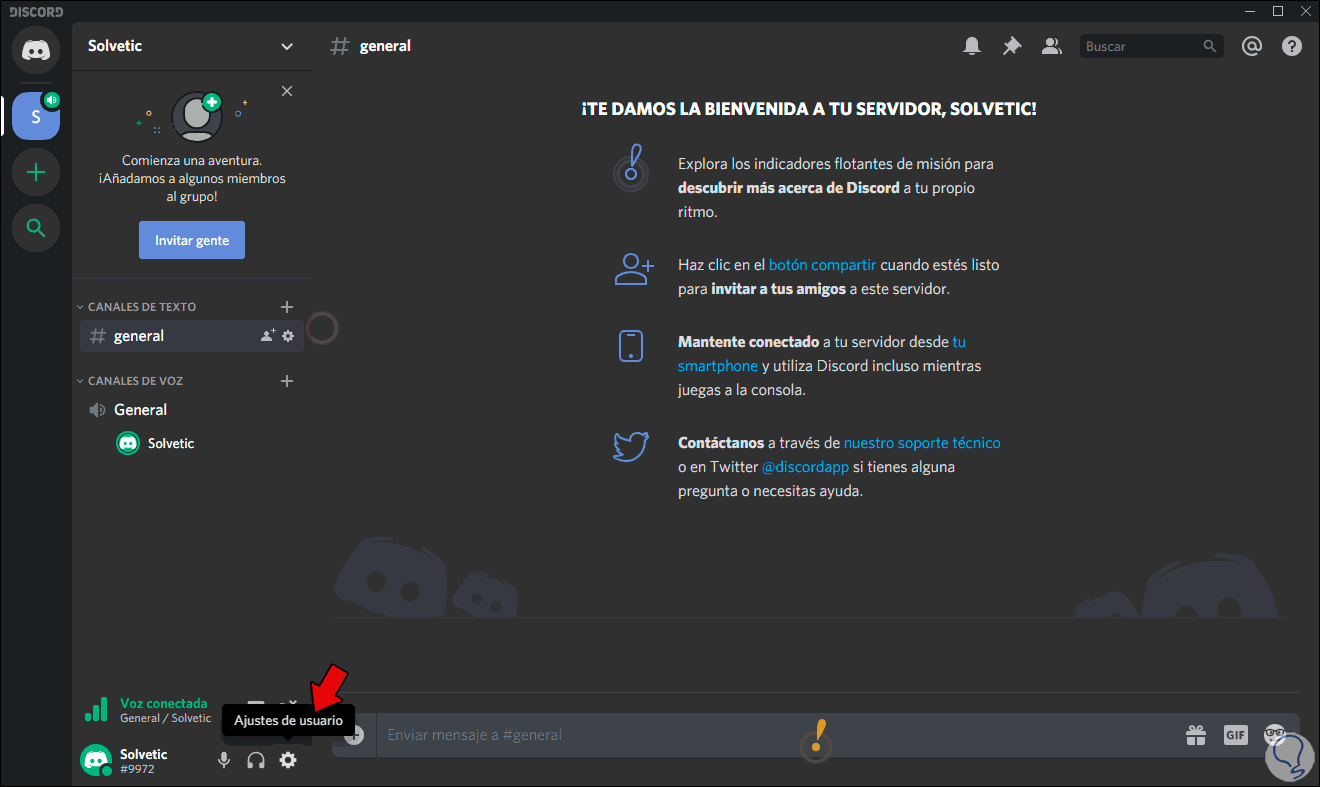Create a new voice channel

(287, 381)
